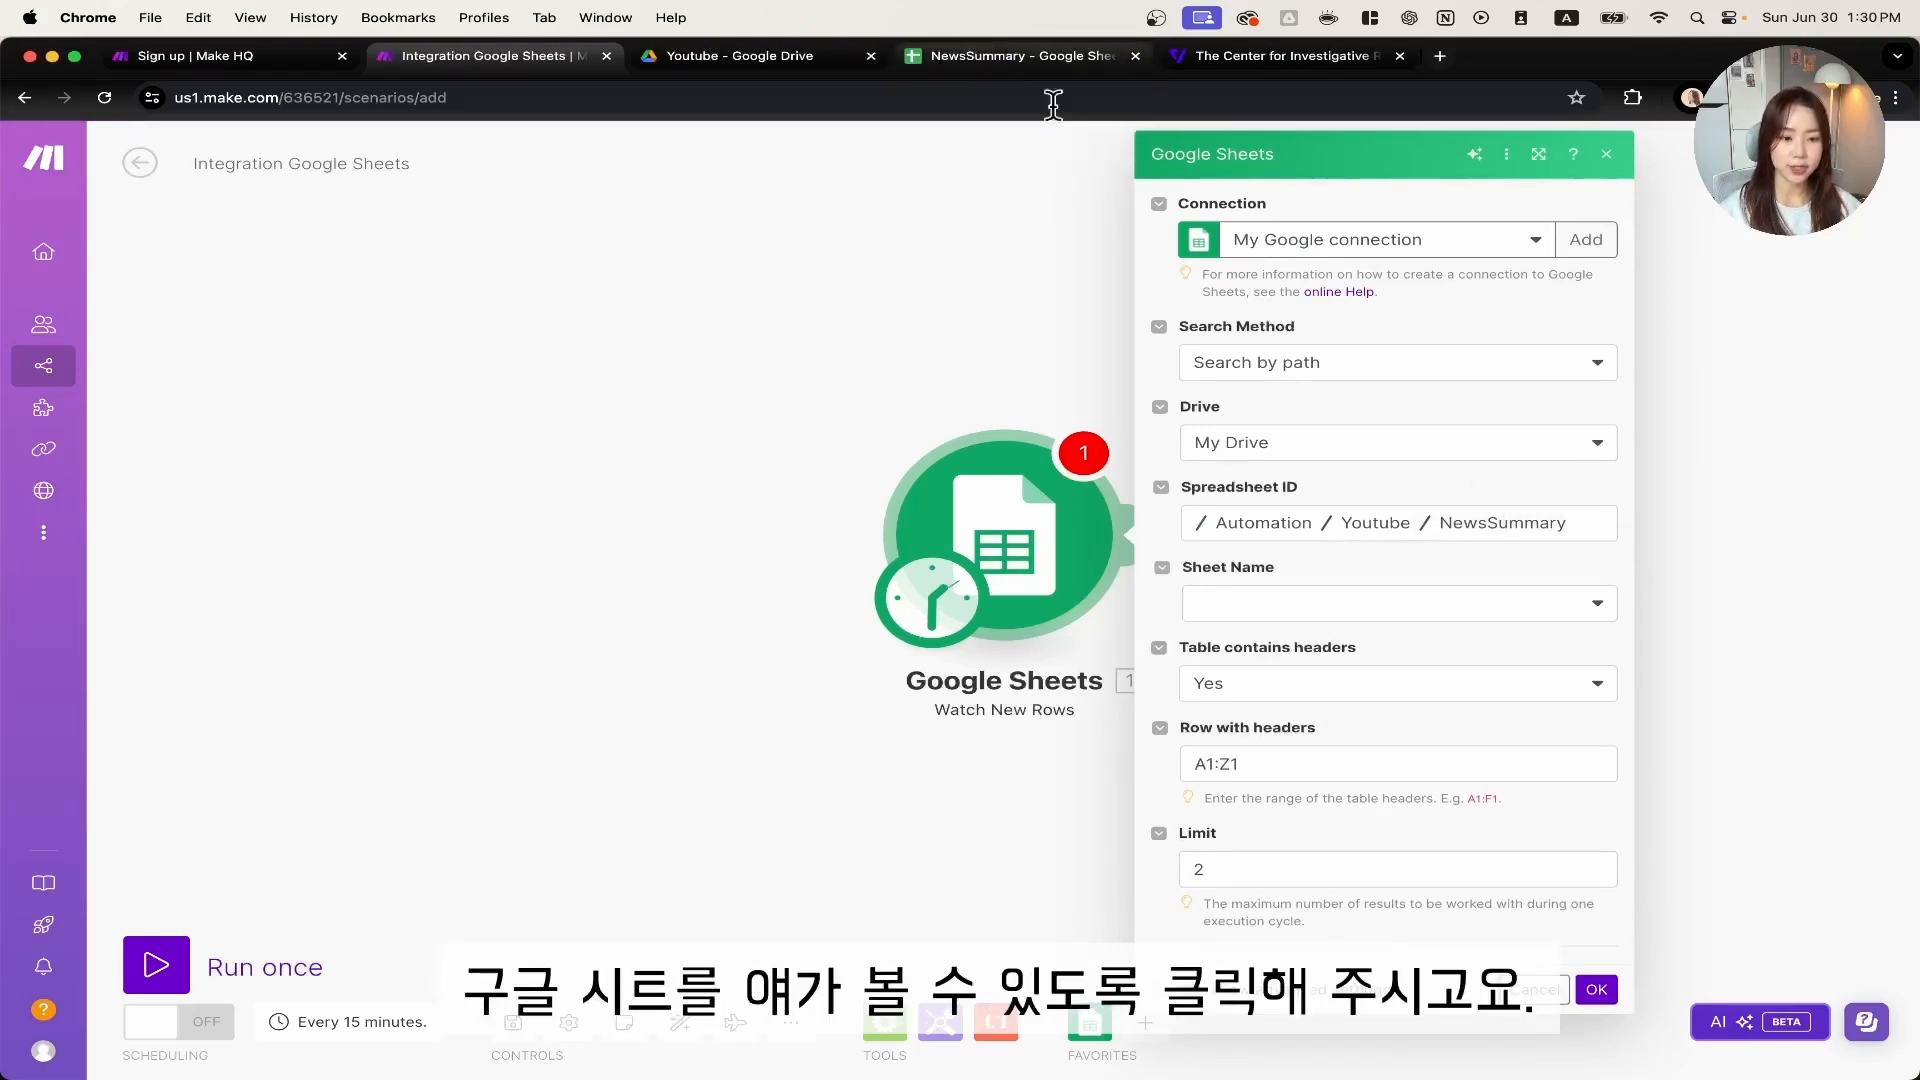Click the Limit number input field
Image resolution: width=1920 pixels, height=1080 pixels.
[x=1396, y=869]
